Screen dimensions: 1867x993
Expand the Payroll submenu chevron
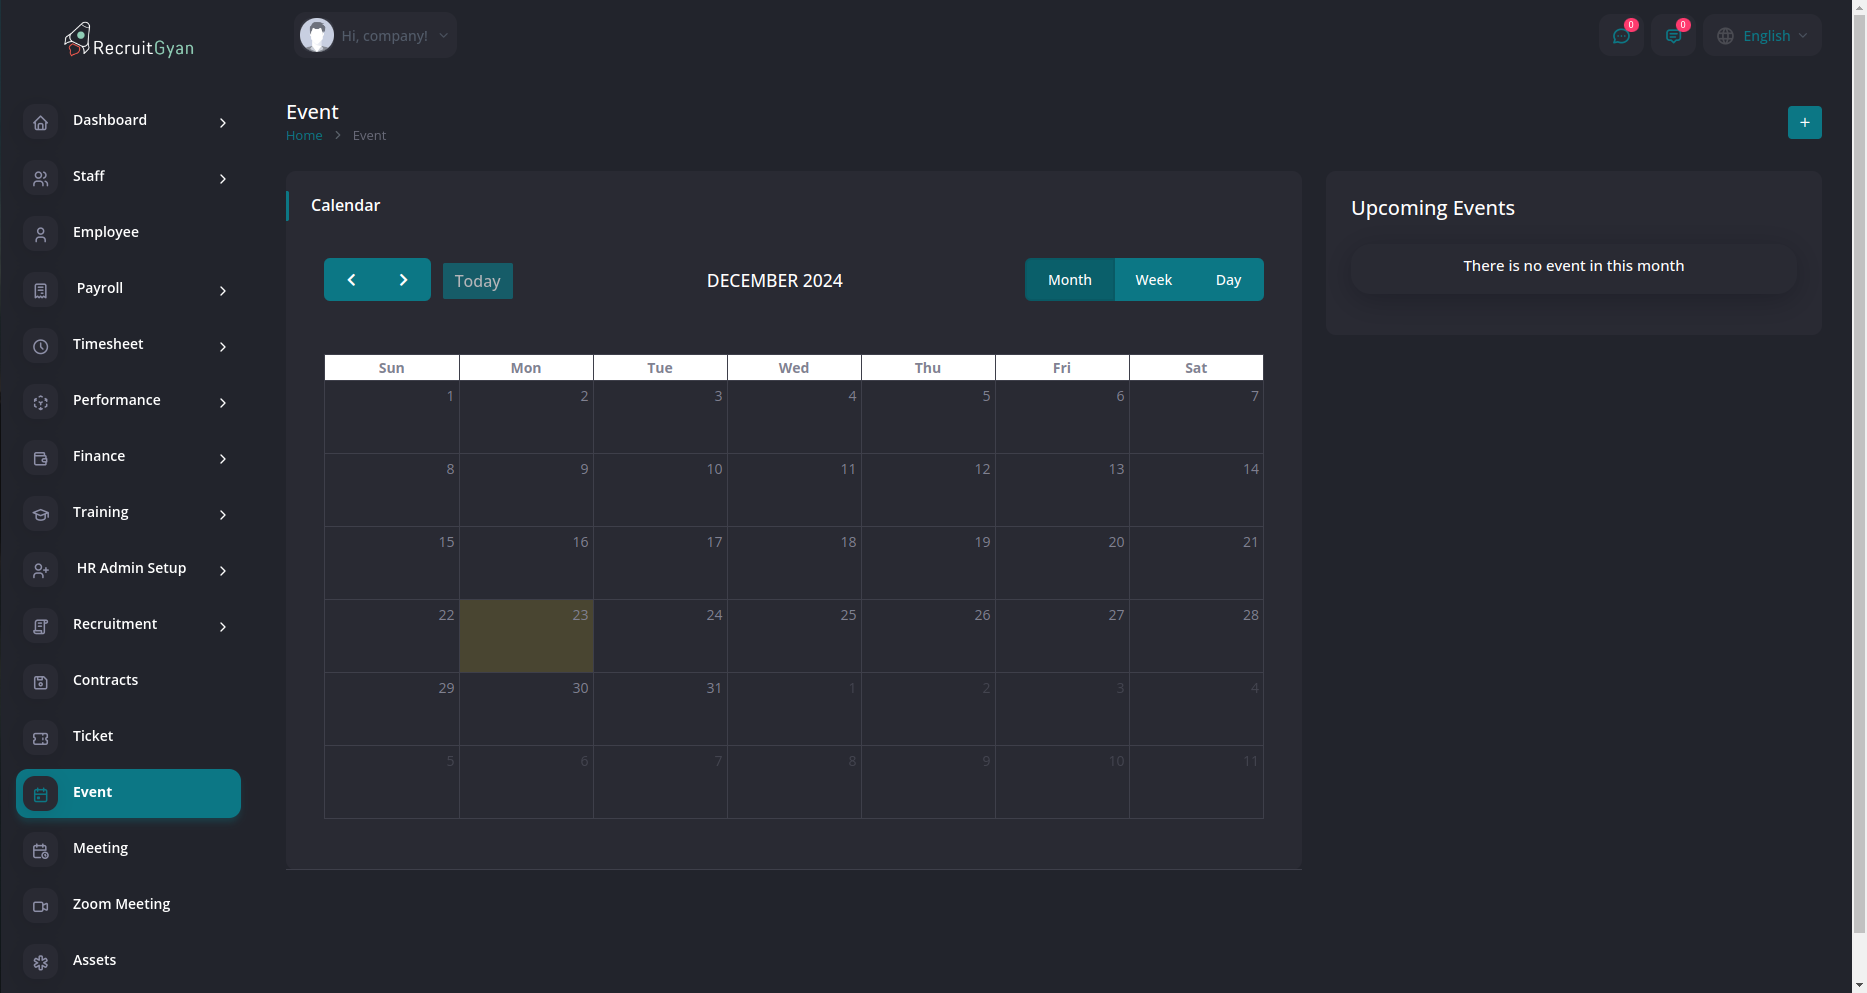[223, 290]
